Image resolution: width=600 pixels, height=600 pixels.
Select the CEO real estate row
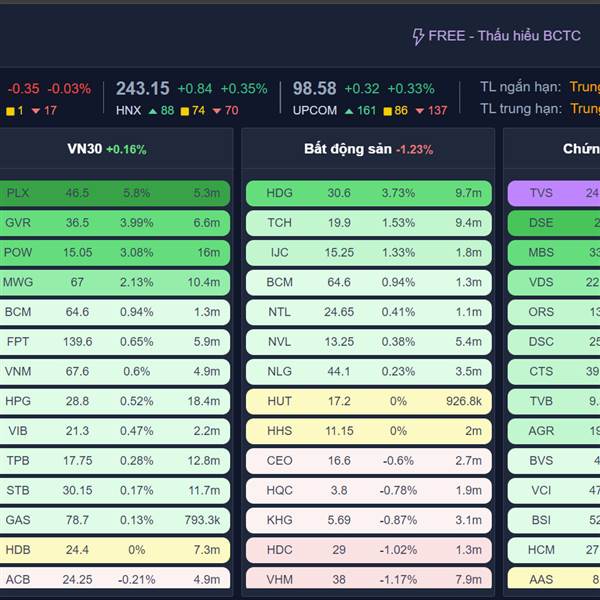tap(368, 461)
